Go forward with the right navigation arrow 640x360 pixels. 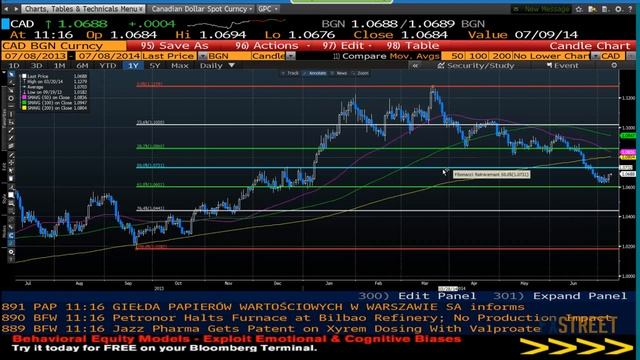pos(16,9)
